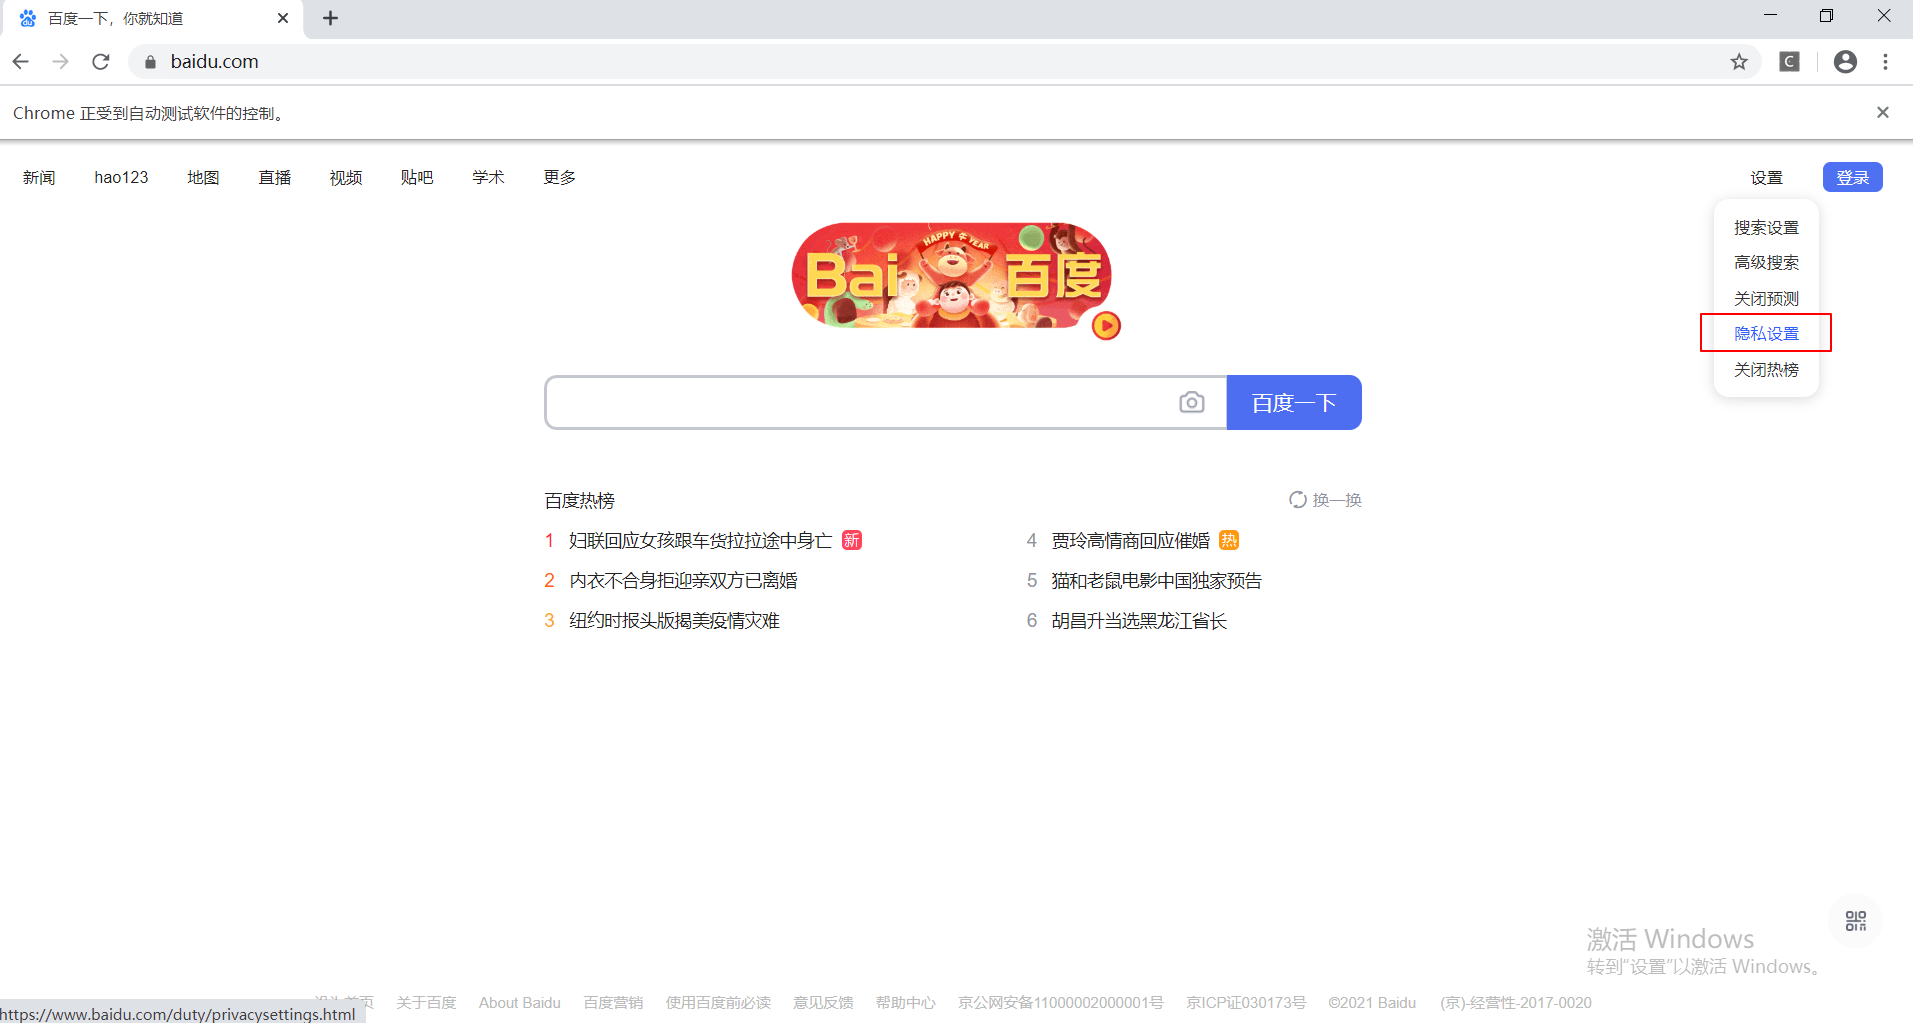Click the orange 热 badge
The width and height of the screenshot is (1913, 1023).
tap(1229, 540)
